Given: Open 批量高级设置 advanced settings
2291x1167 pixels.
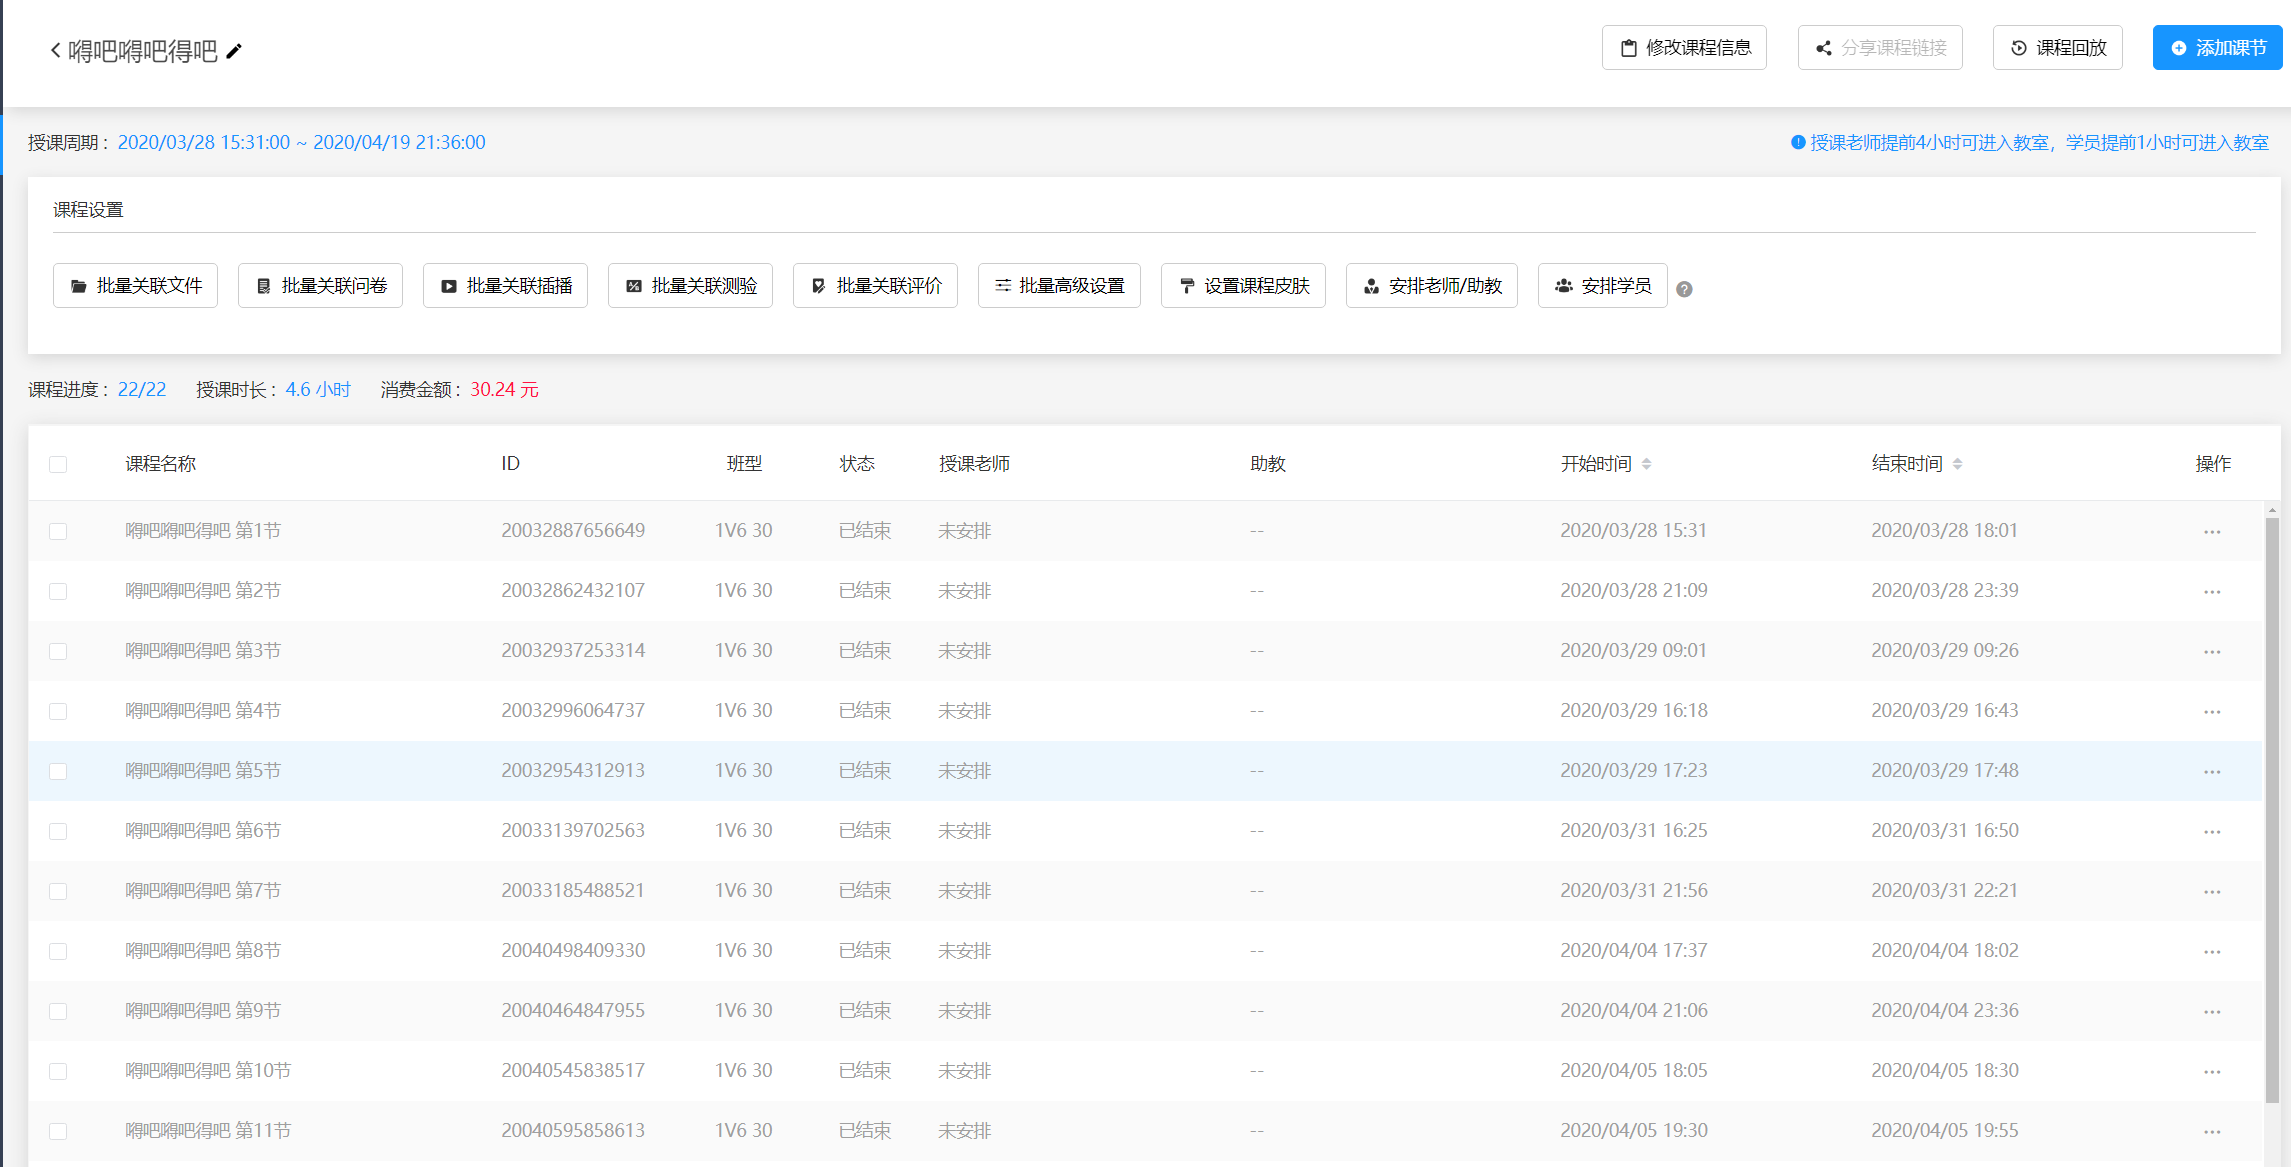Looking at the screenshot, I should 1059,286.
